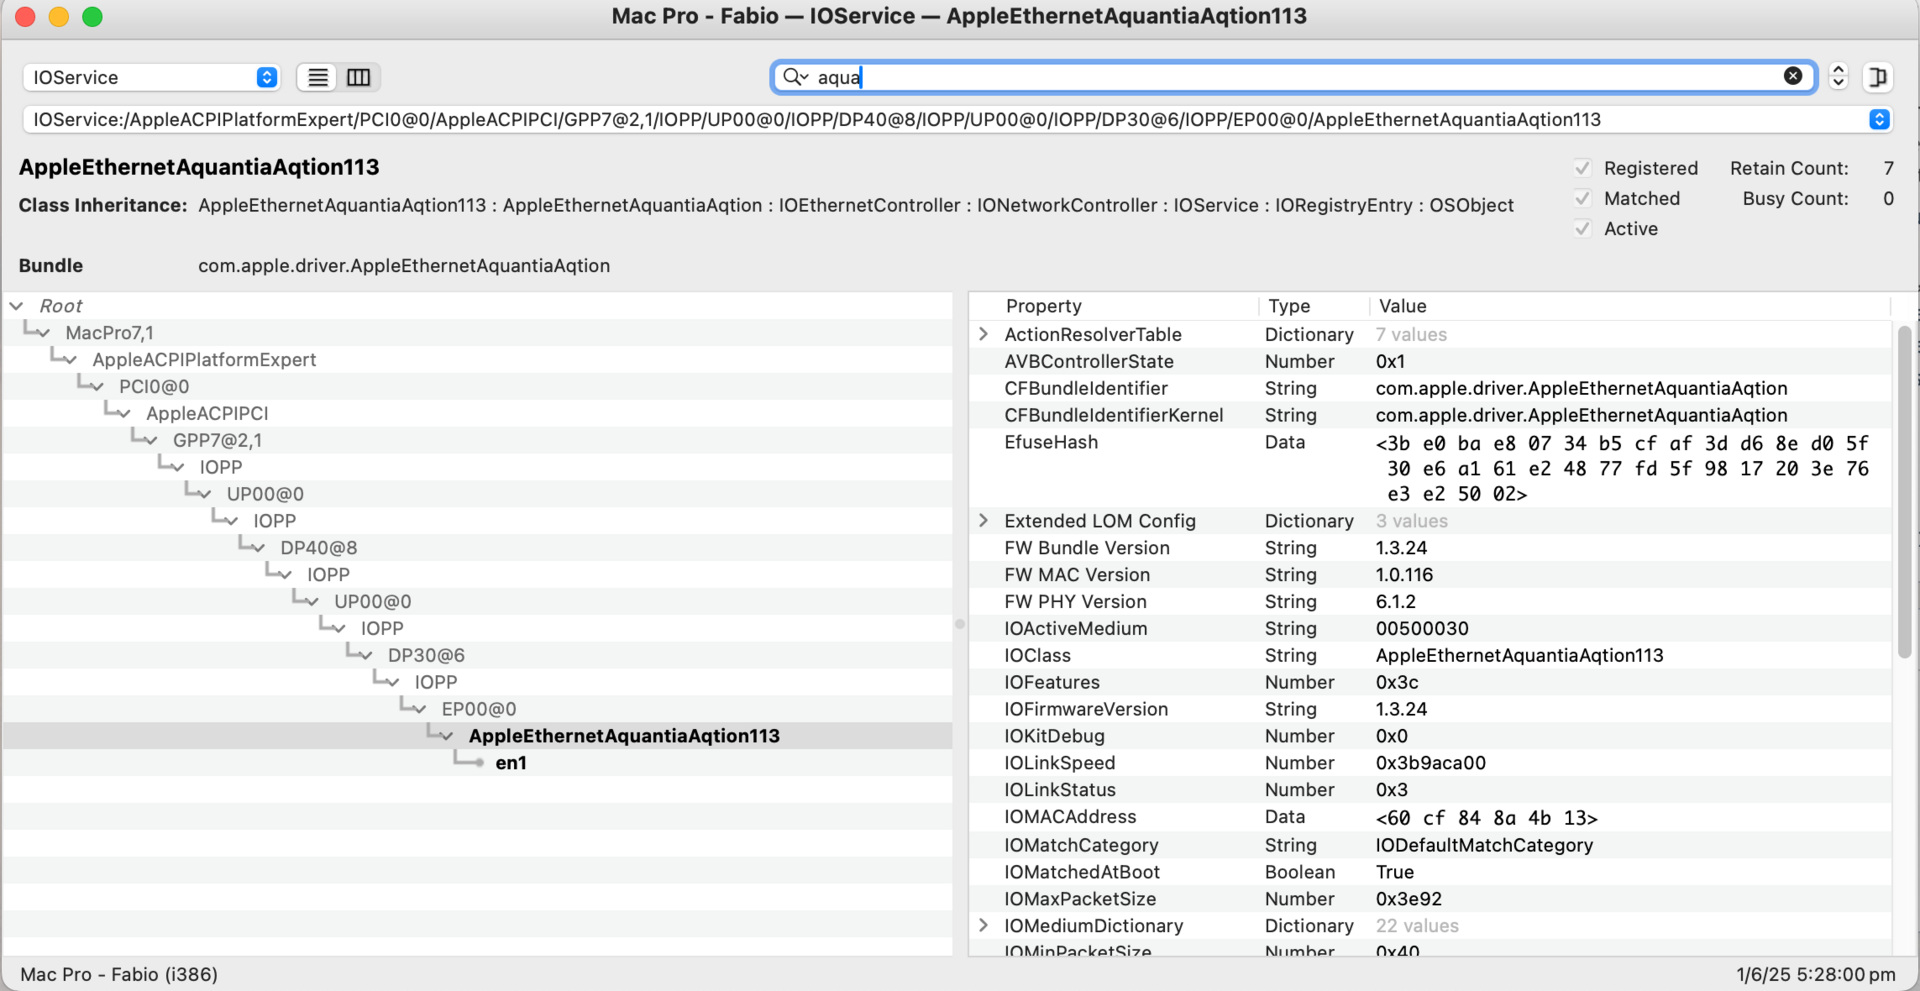Sort by the Property column header
Image resolution: width=1920 pixels, height=991 pixels.
(x=1043, y=306)
